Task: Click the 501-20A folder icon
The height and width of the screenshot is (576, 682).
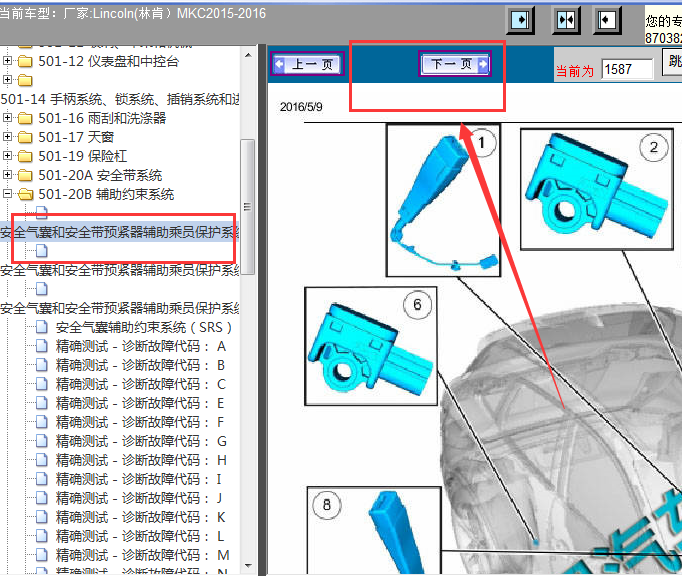Action: (25, 176)
